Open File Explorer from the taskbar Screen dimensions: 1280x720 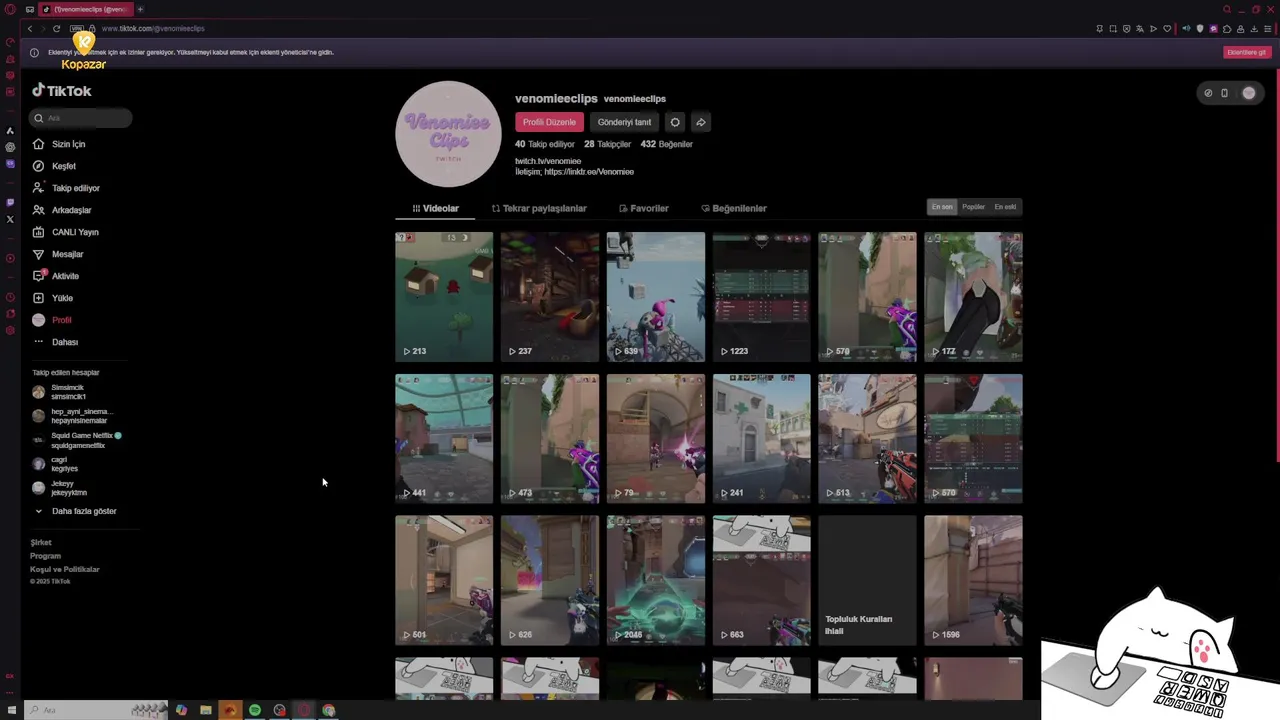205,710
